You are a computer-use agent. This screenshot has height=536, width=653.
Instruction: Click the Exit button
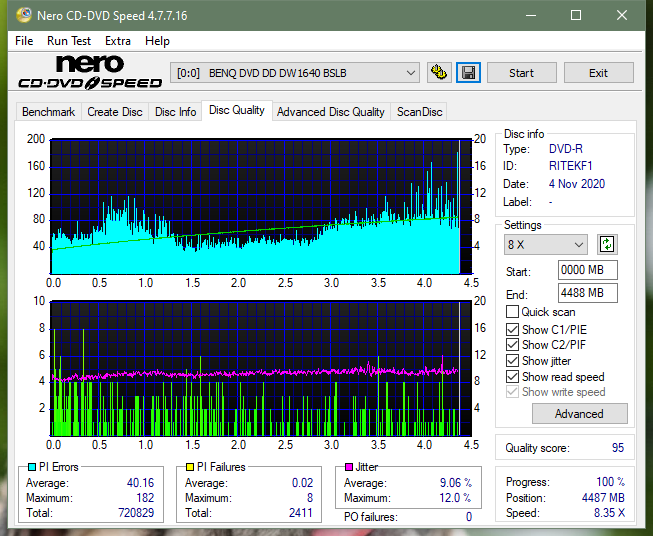tap(598, 73)
